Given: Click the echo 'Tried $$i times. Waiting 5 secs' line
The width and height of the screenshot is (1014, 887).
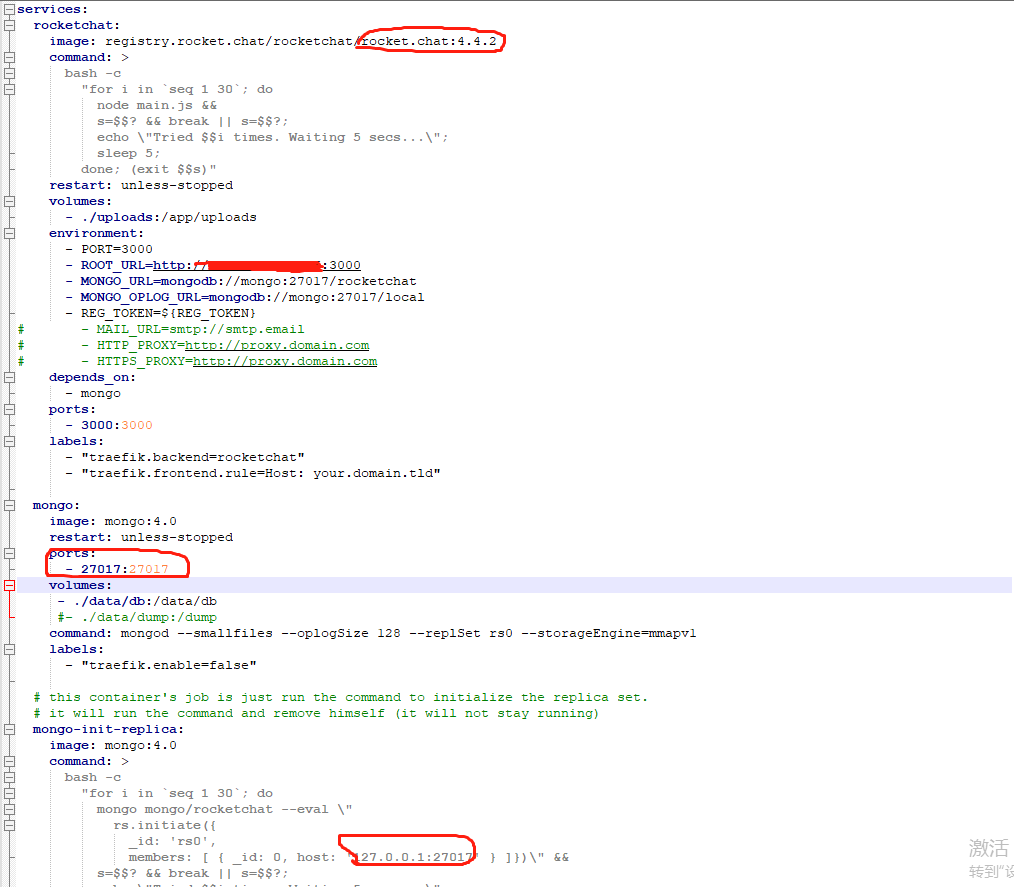Looking at the screenshot, I should click(272, 138).
